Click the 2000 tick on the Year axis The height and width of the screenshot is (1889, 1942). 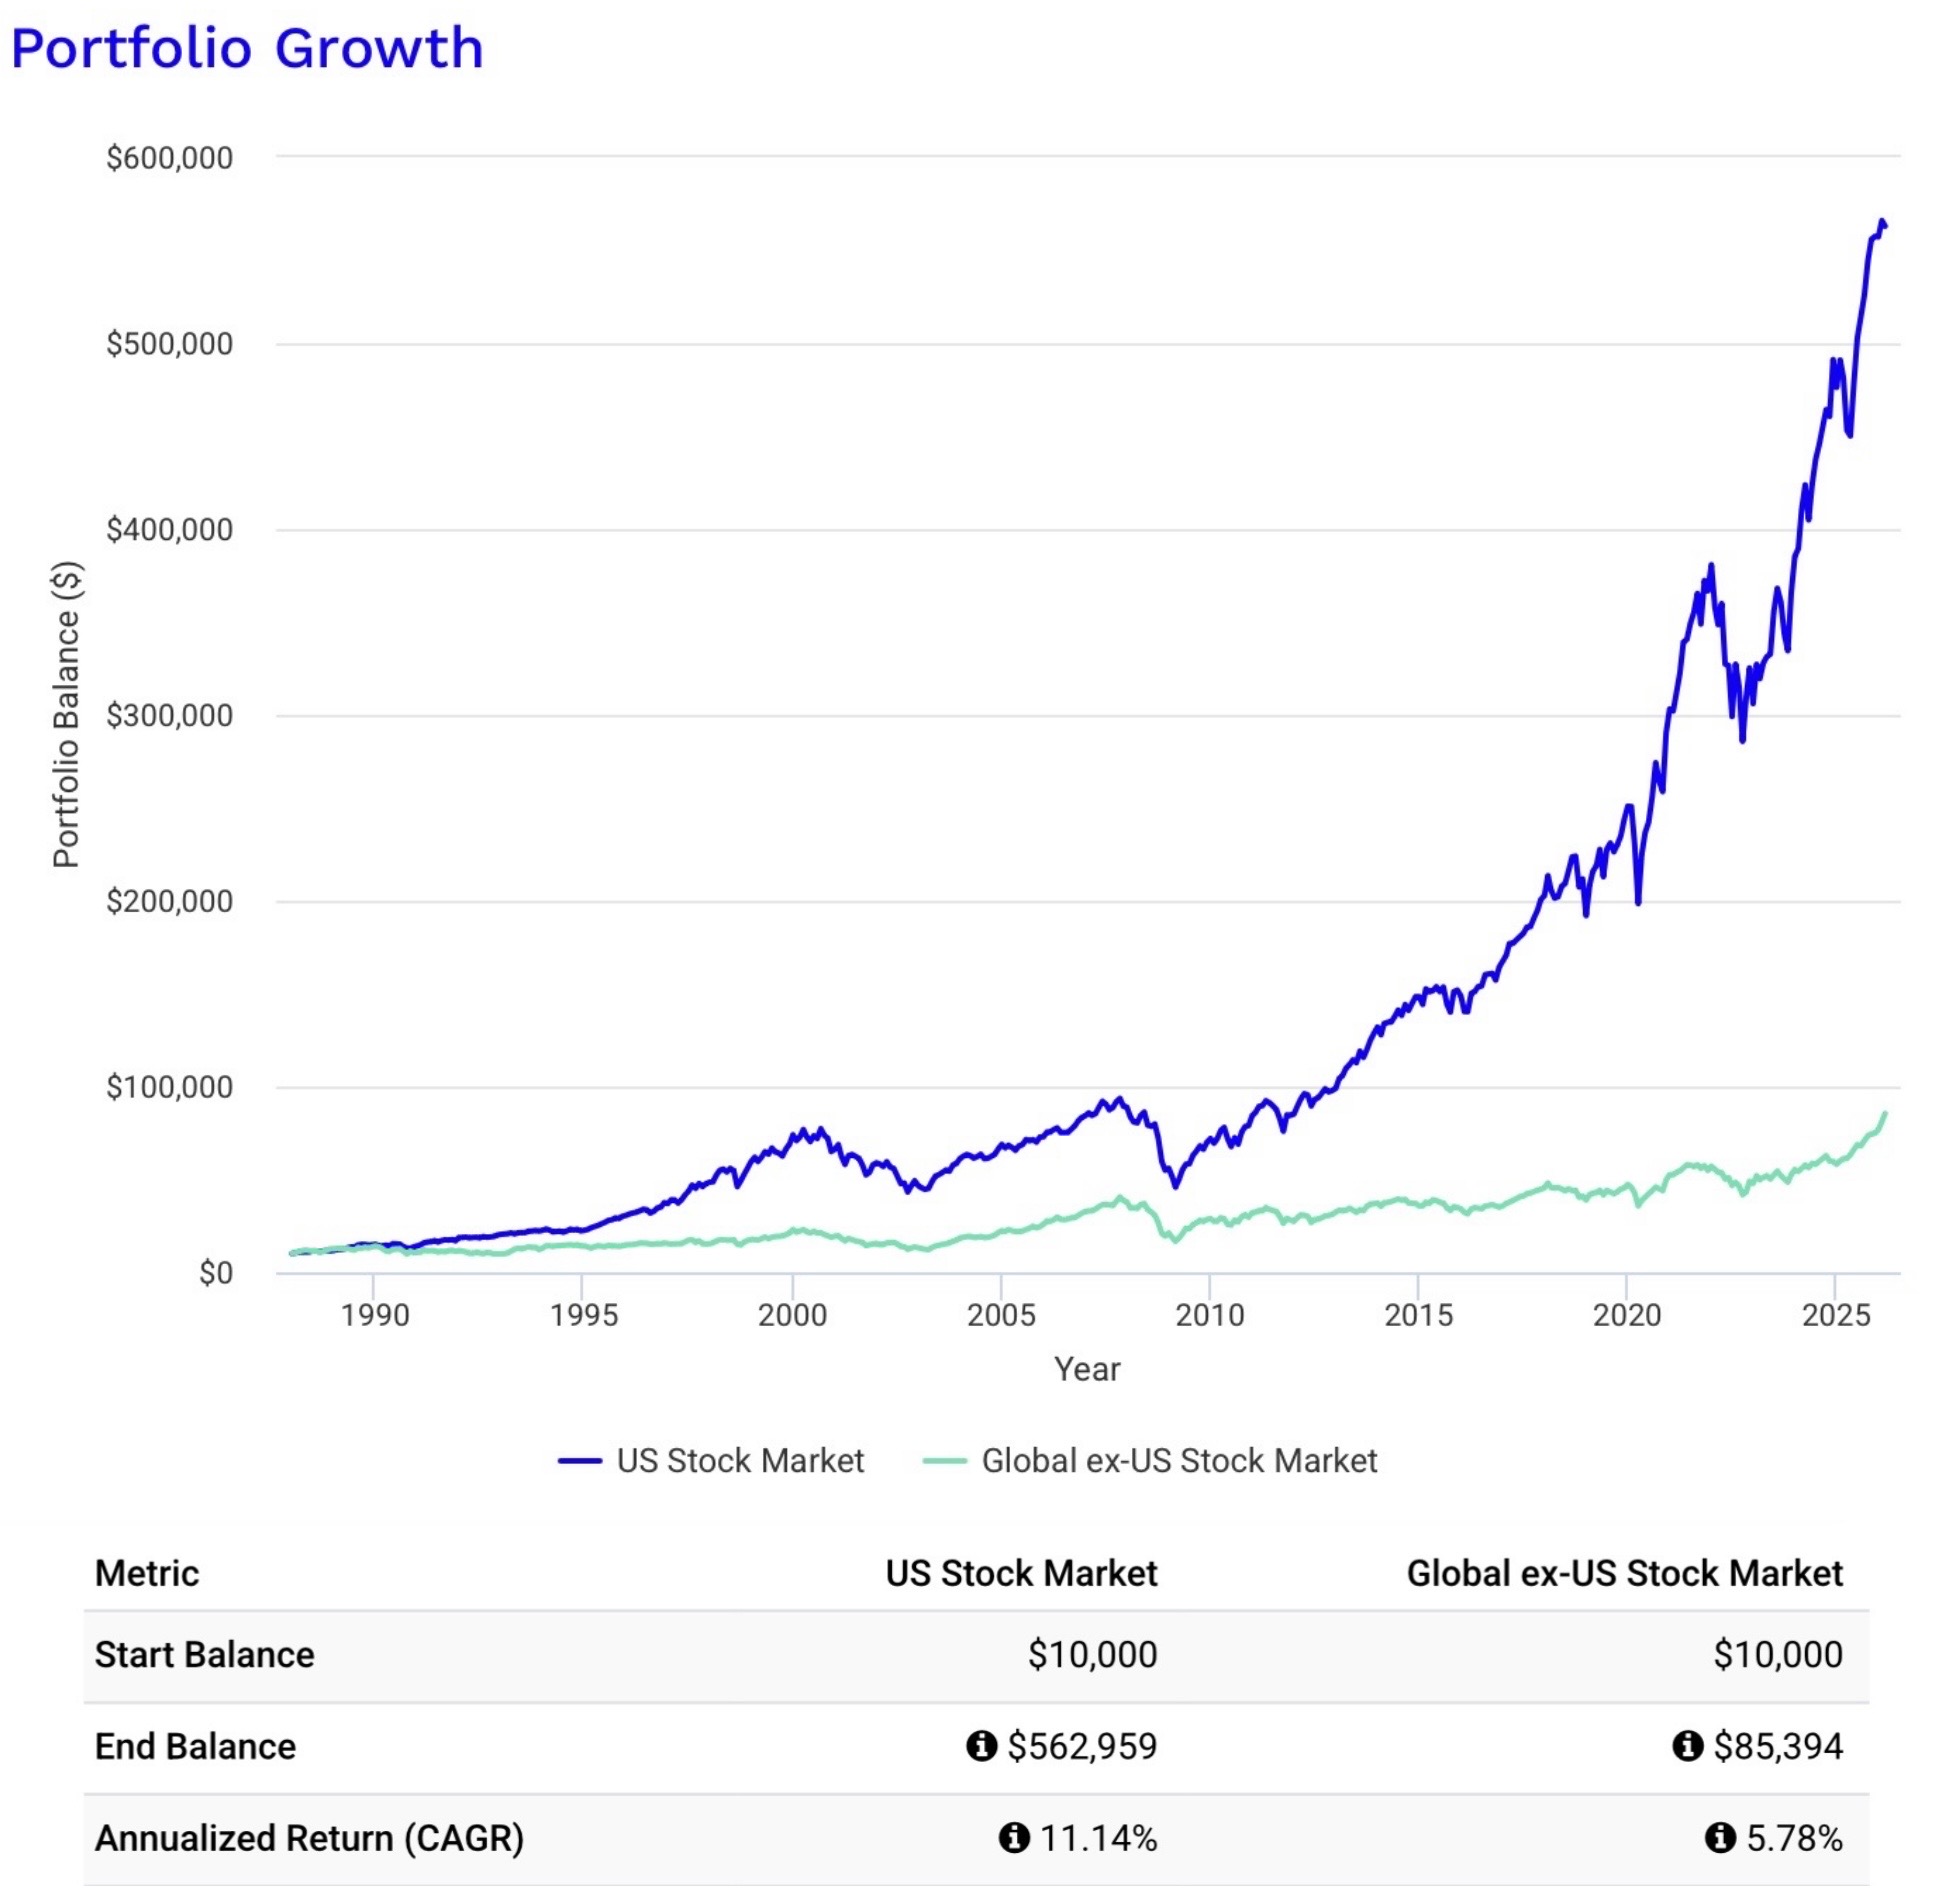point(792,1314)
